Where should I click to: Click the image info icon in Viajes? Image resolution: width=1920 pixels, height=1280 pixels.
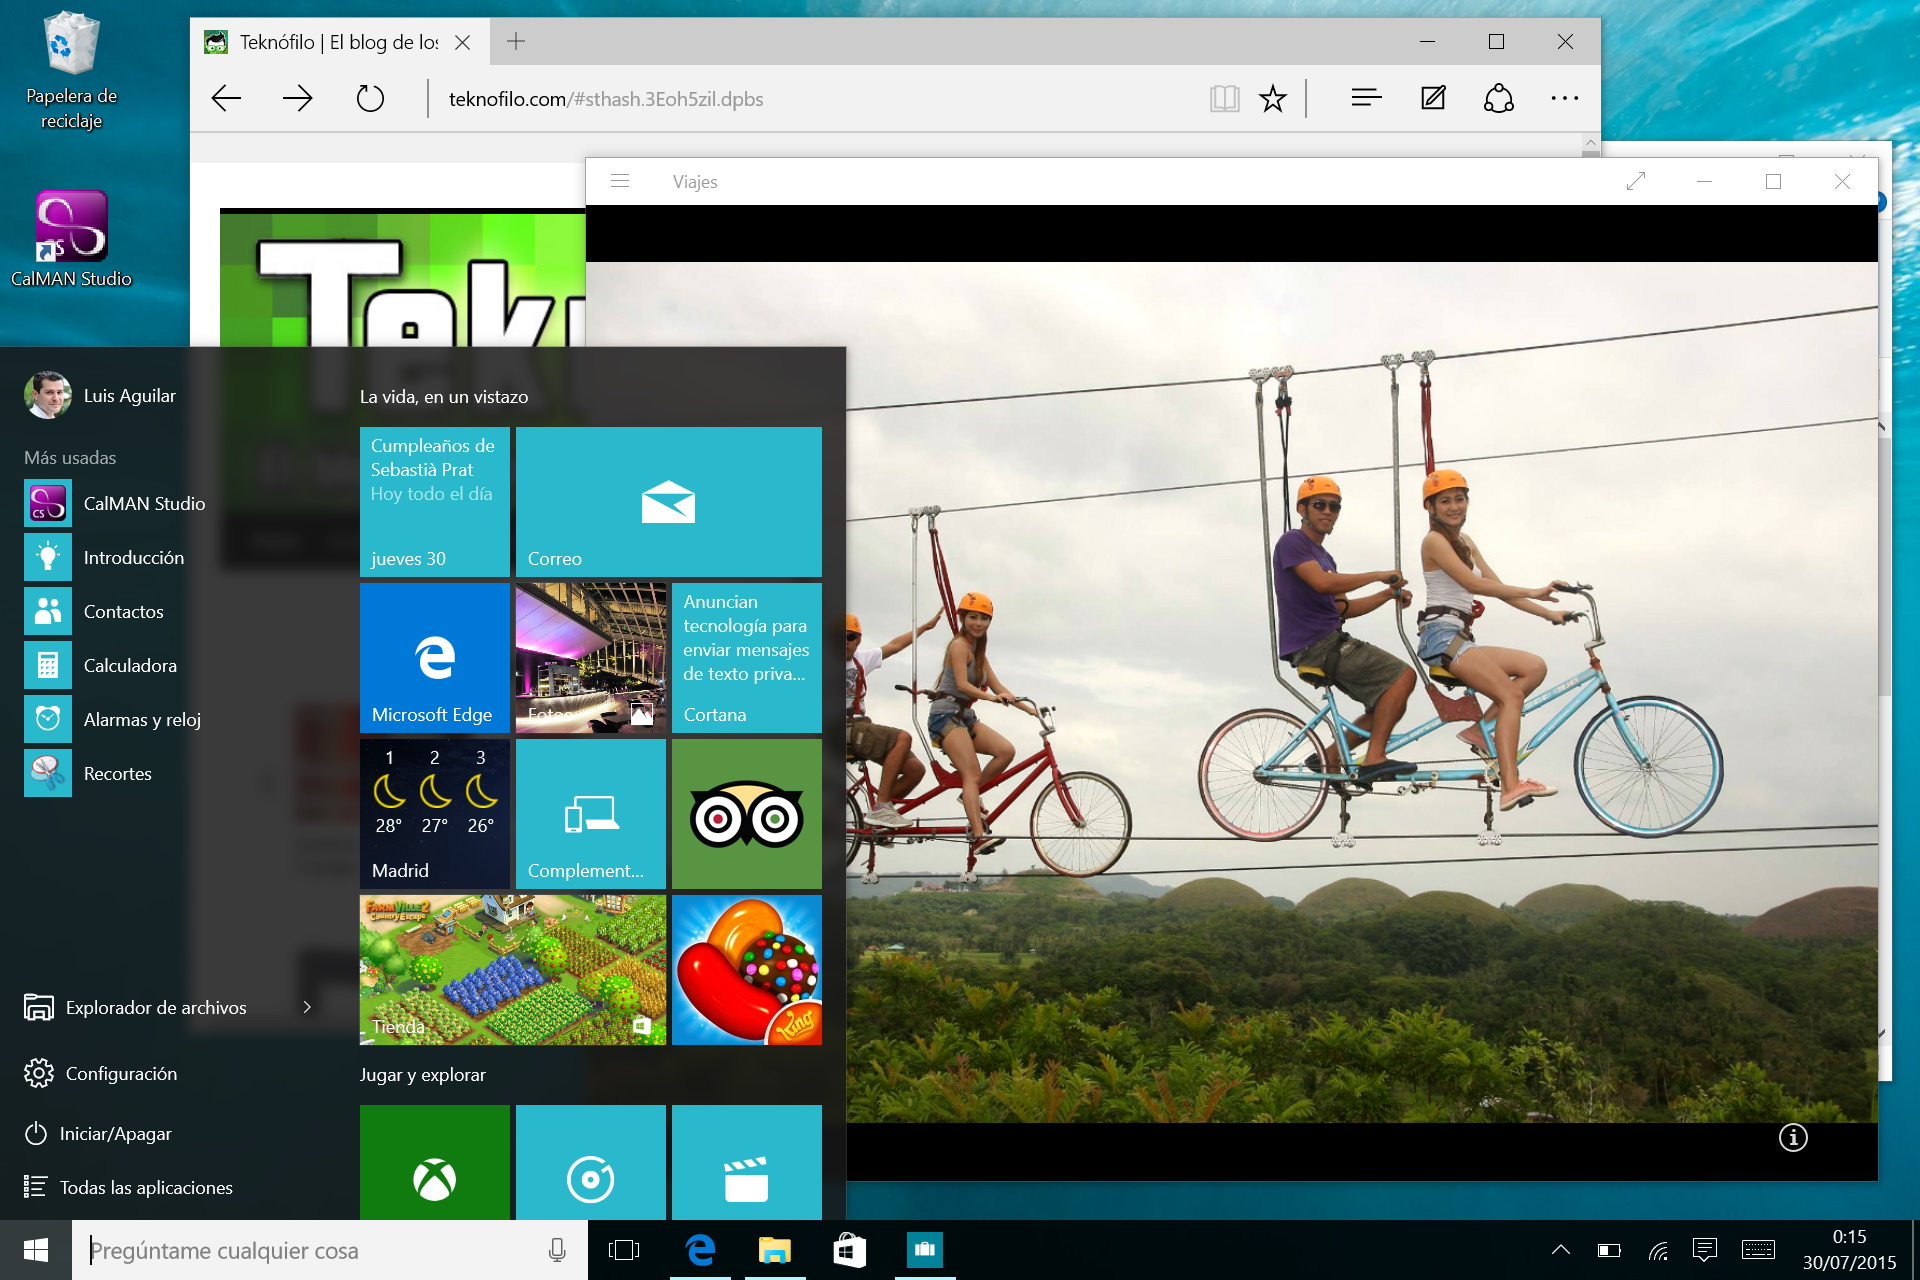click(x=1793, y=1137)
